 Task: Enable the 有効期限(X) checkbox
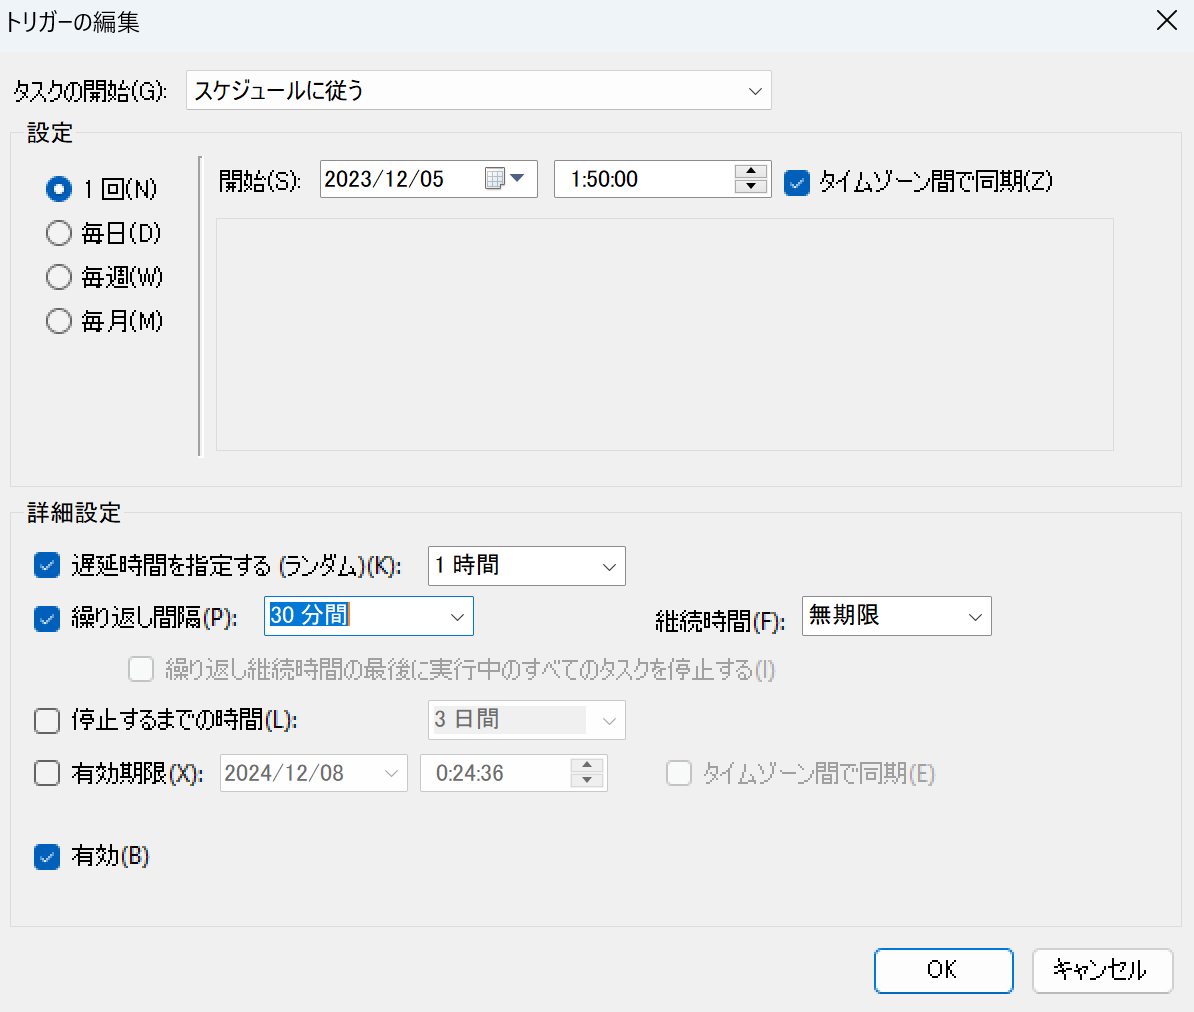(47, 774)
